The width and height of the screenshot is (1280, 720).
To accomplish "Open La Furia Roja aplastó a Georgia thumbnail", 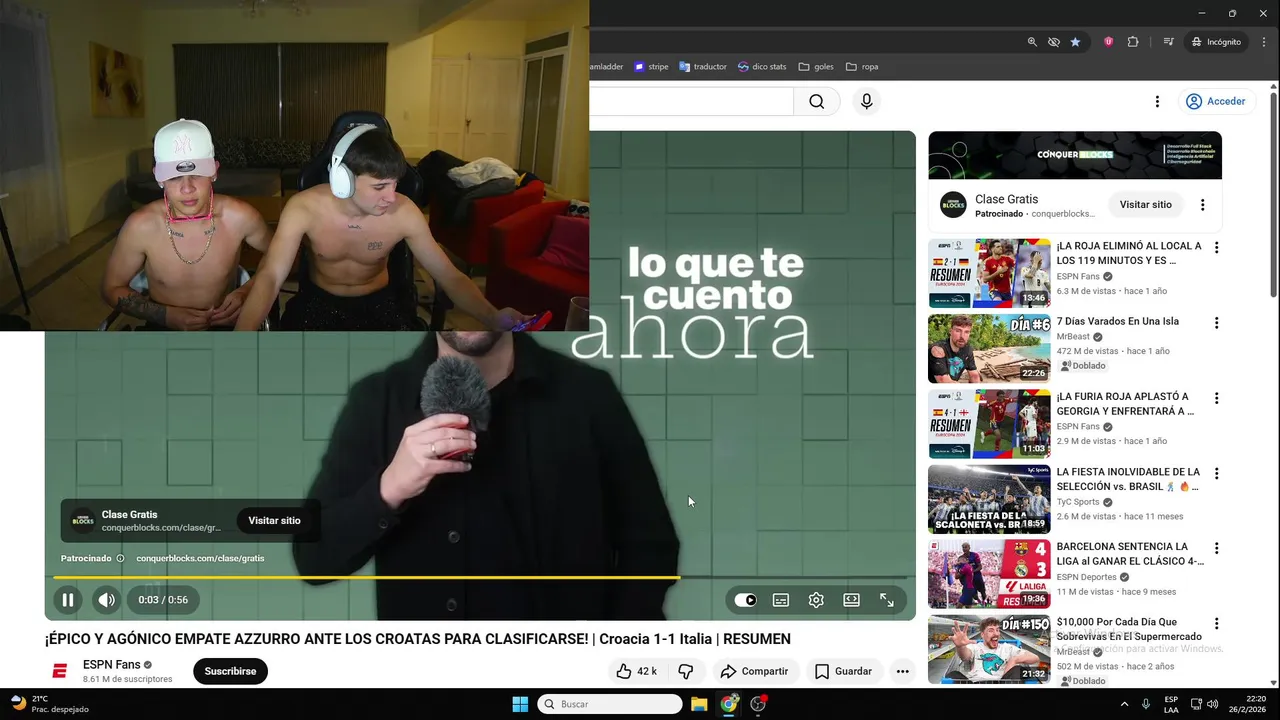I will tap(989, 423).
